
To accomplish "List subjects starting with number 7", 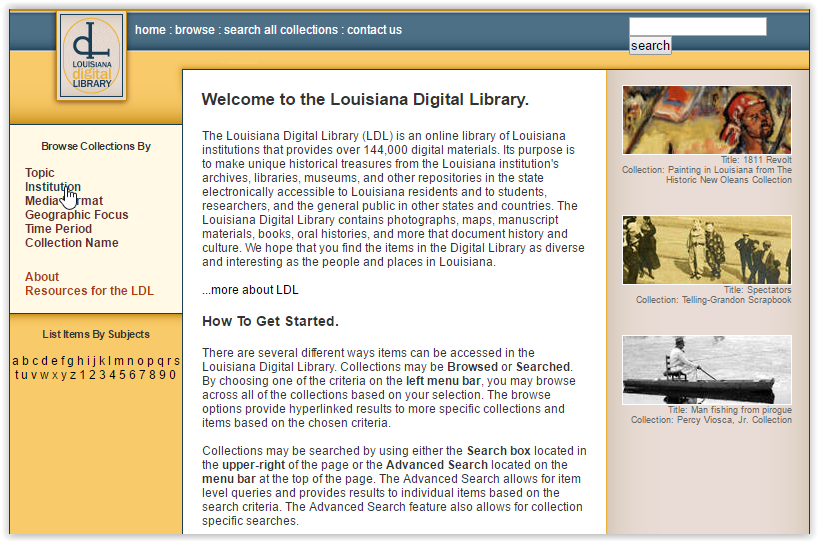I will (142, 375).
